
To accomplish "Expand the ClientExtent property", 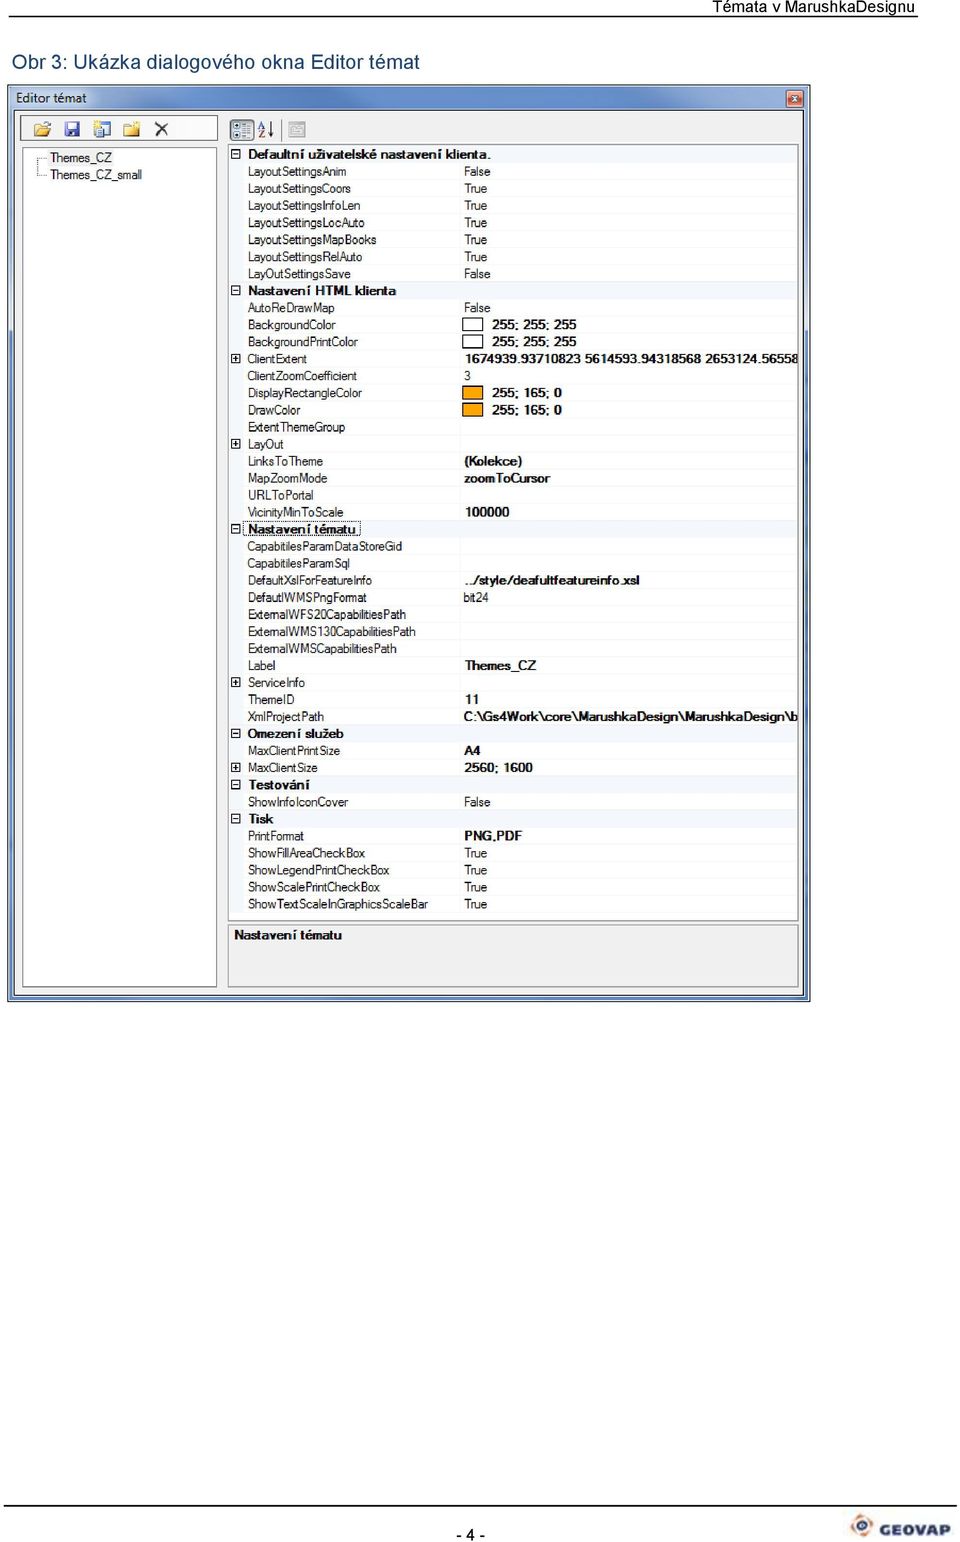I will 236,359.
